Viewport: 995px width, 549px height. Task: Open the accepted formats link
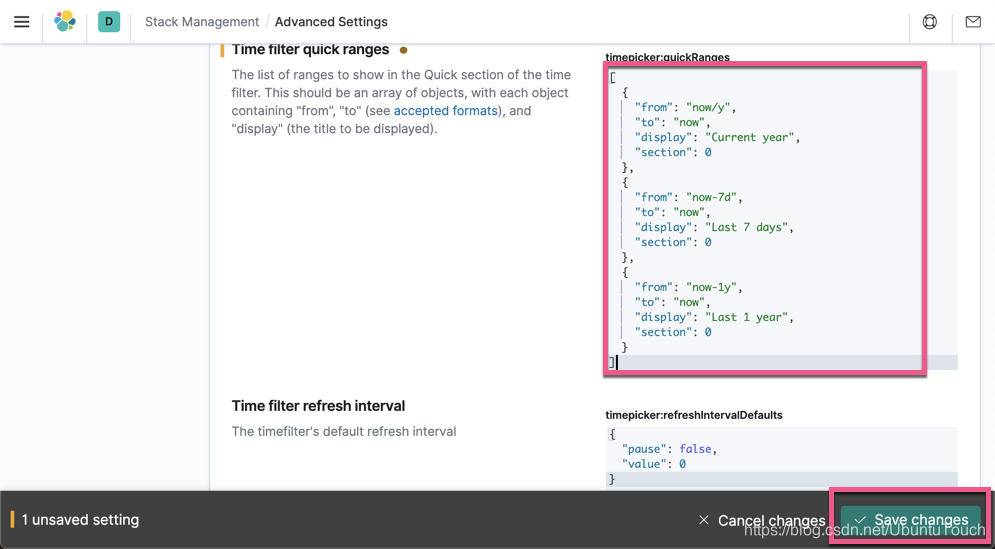tap(444, 110)
